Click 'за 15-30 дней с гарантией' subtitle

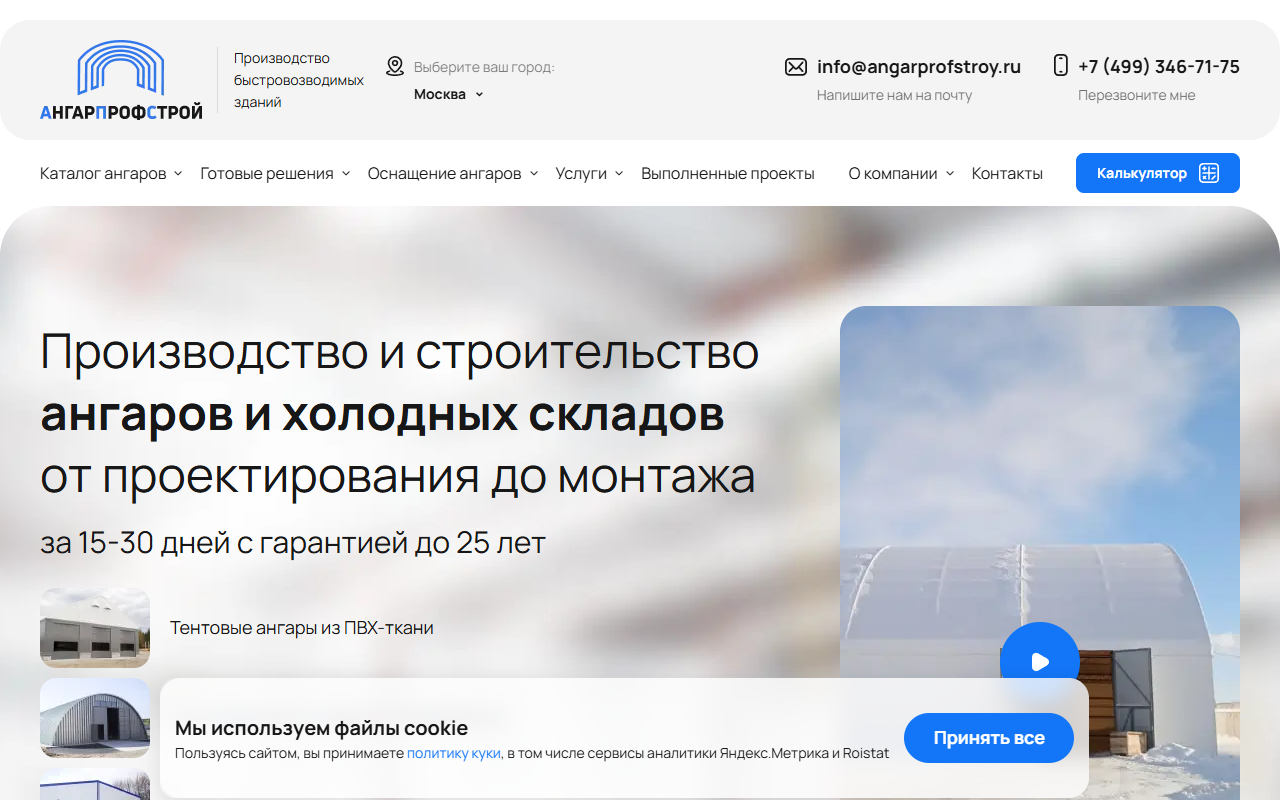(293, 543)
